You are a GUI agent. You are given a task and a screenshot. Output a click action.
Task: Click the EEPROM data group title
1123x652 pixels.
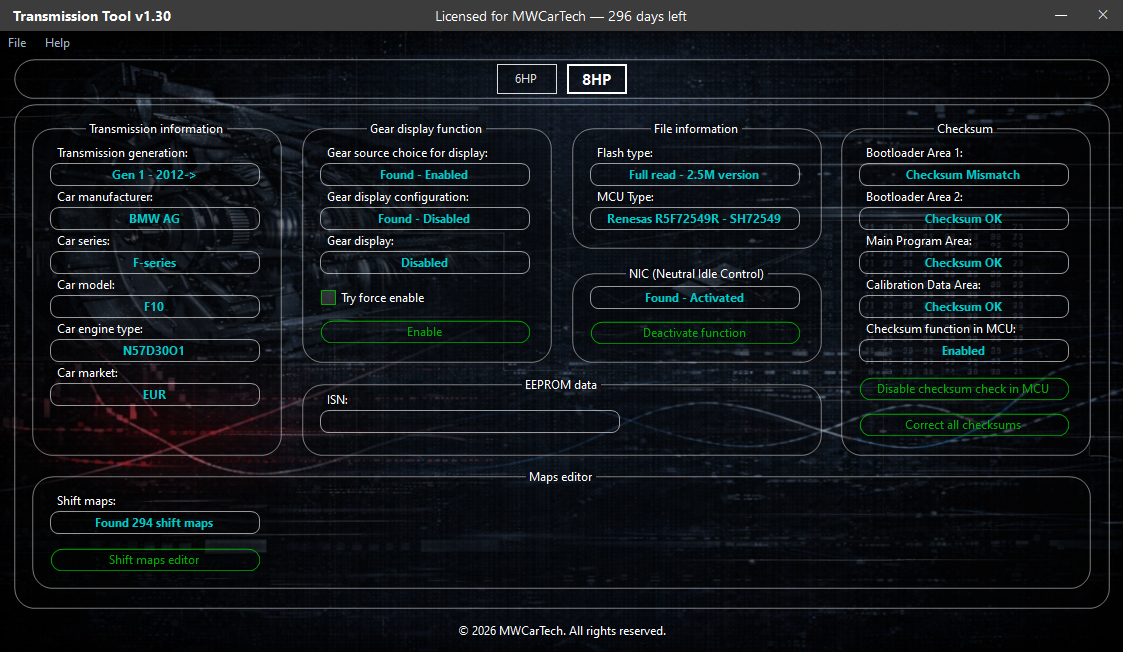[561, 385]
